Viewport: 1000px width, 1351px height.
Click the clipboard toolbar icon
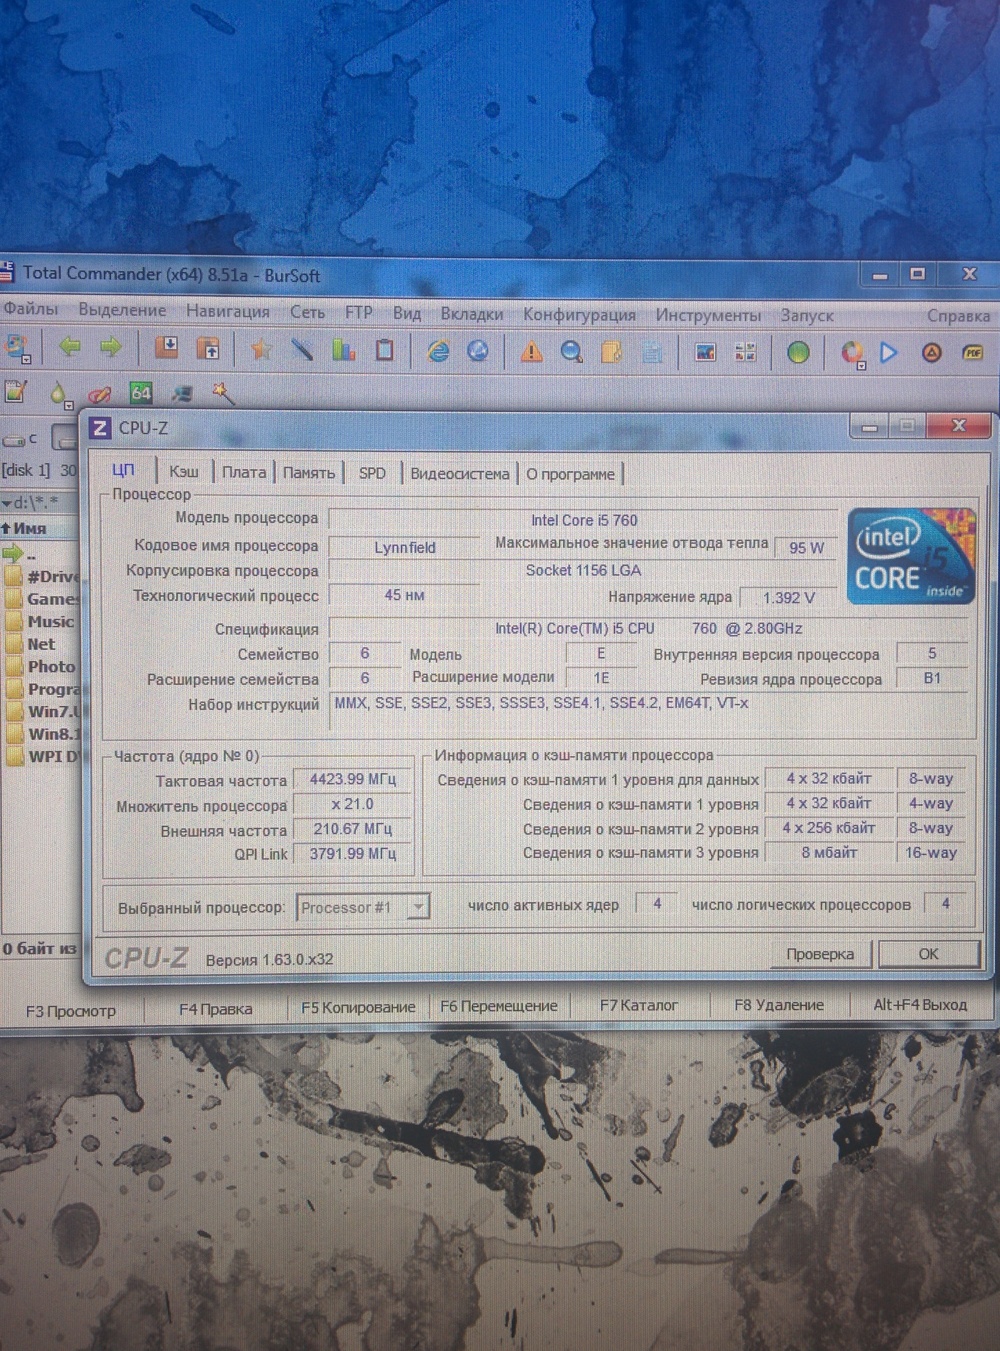[384, 350]
